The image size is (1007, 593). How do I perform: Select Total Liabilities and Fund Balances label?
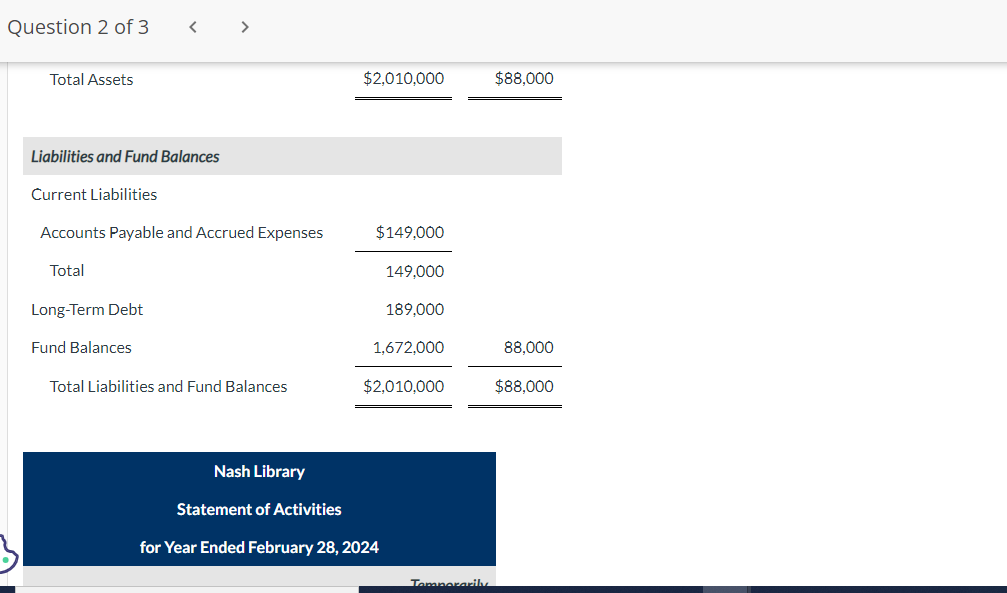[168, 387]
